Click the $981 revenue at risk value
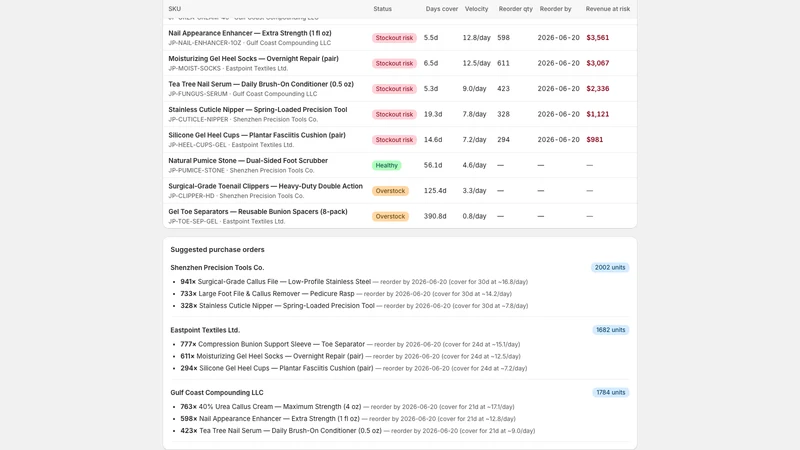This screenshot has height=450, width=800. (594, 140)
